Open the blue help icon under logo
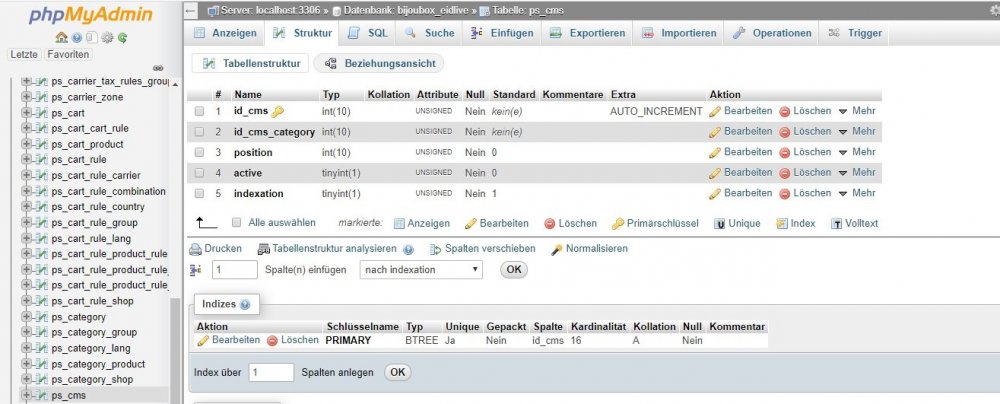The width and height of the screenshot is (1000, 404). (77, 38)
